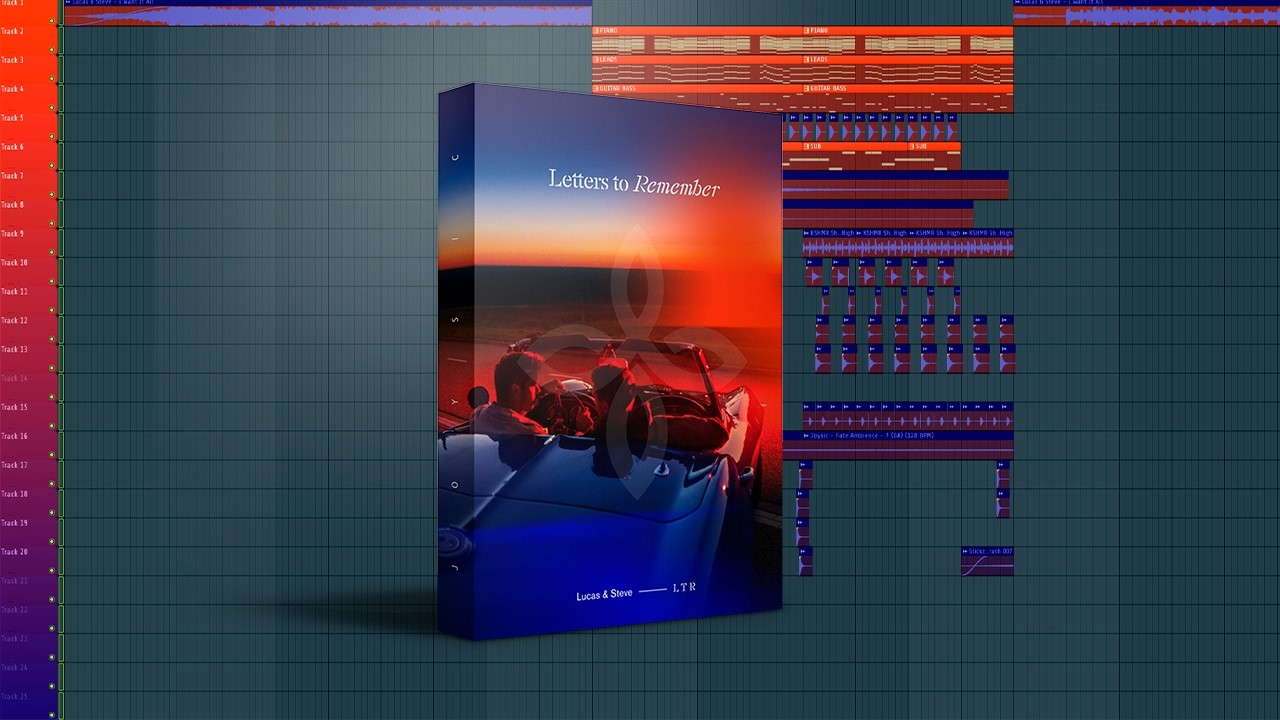Toggle the mute LED on Track 20
The width and height of the screenshot is (1280, 720).
click(x=52, y=571)
